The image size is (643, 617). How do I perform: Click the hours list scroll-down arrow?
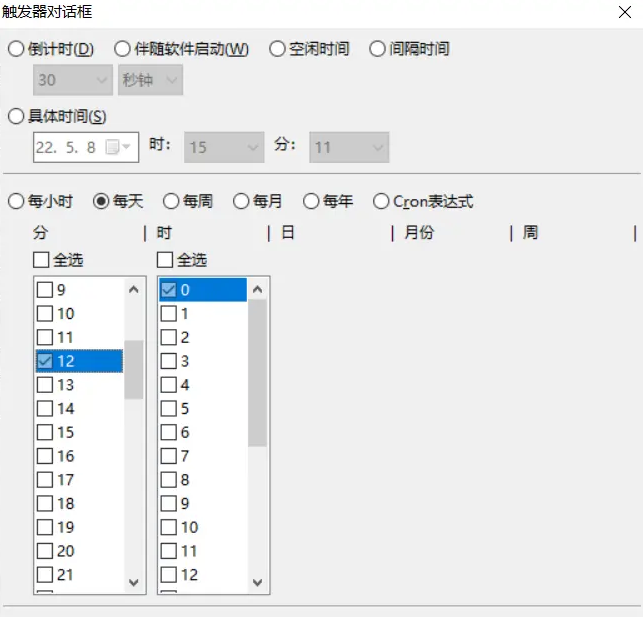[x=257, y=581]
